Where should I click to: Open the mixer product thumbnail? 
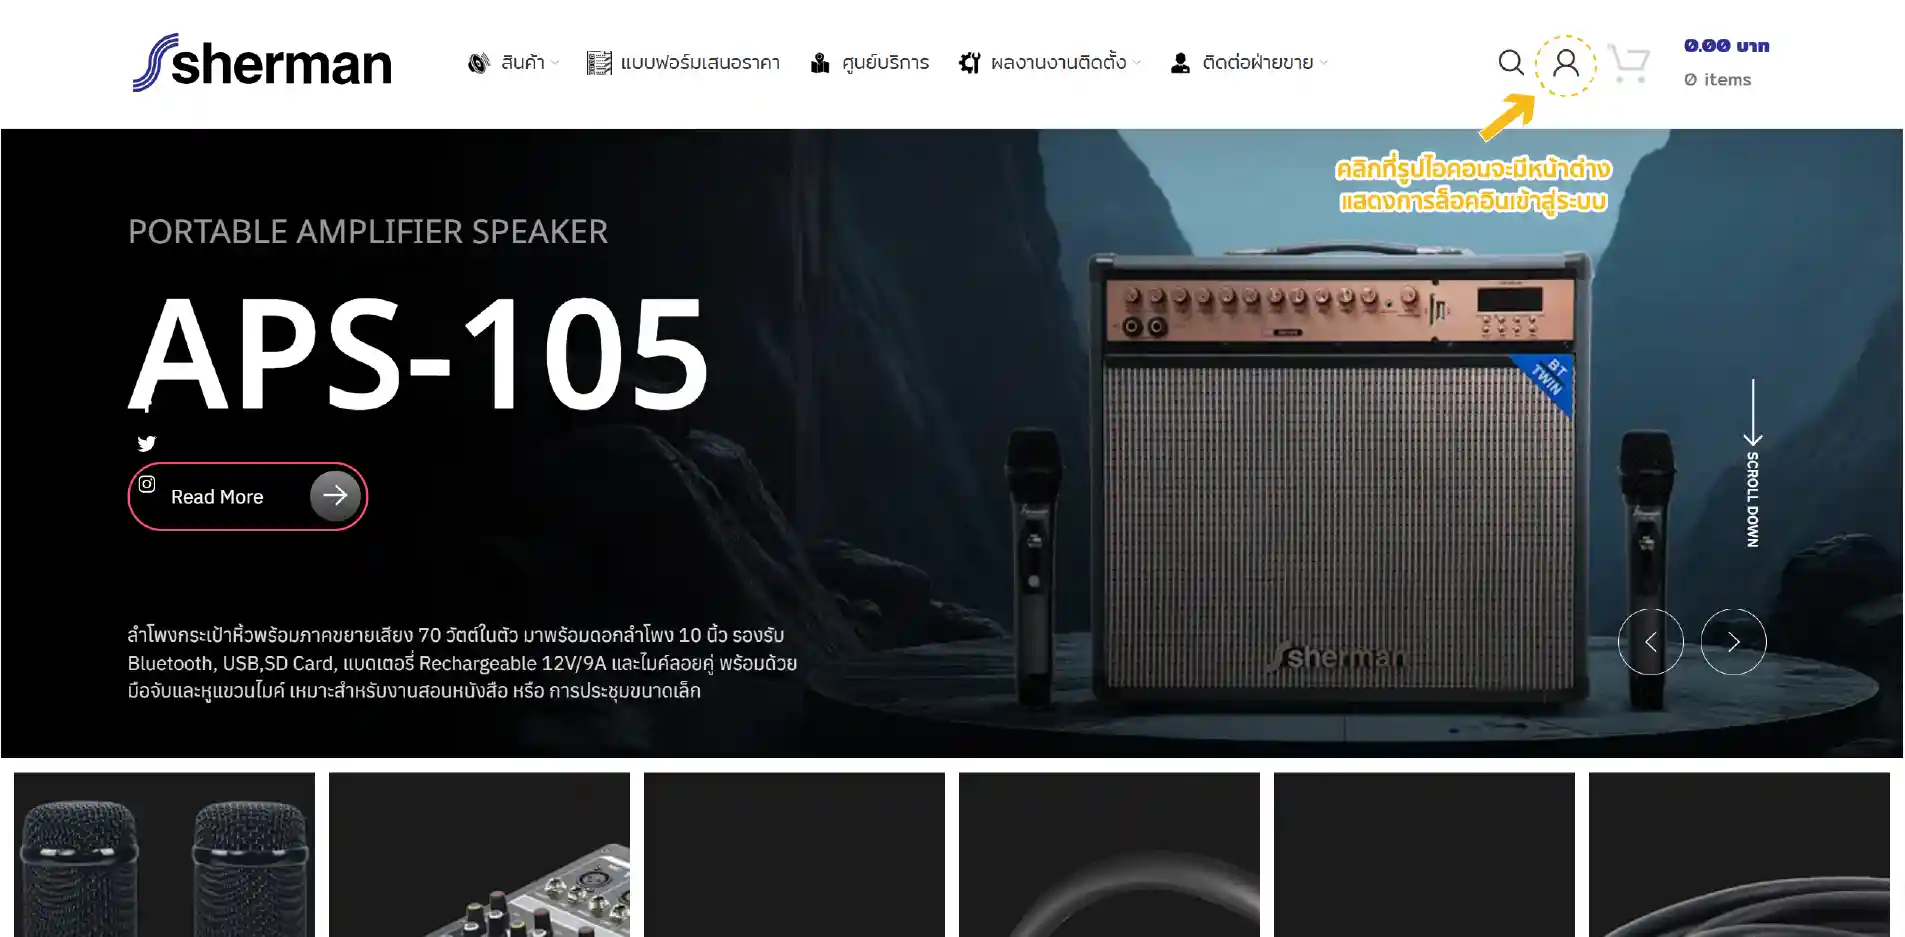479,855
